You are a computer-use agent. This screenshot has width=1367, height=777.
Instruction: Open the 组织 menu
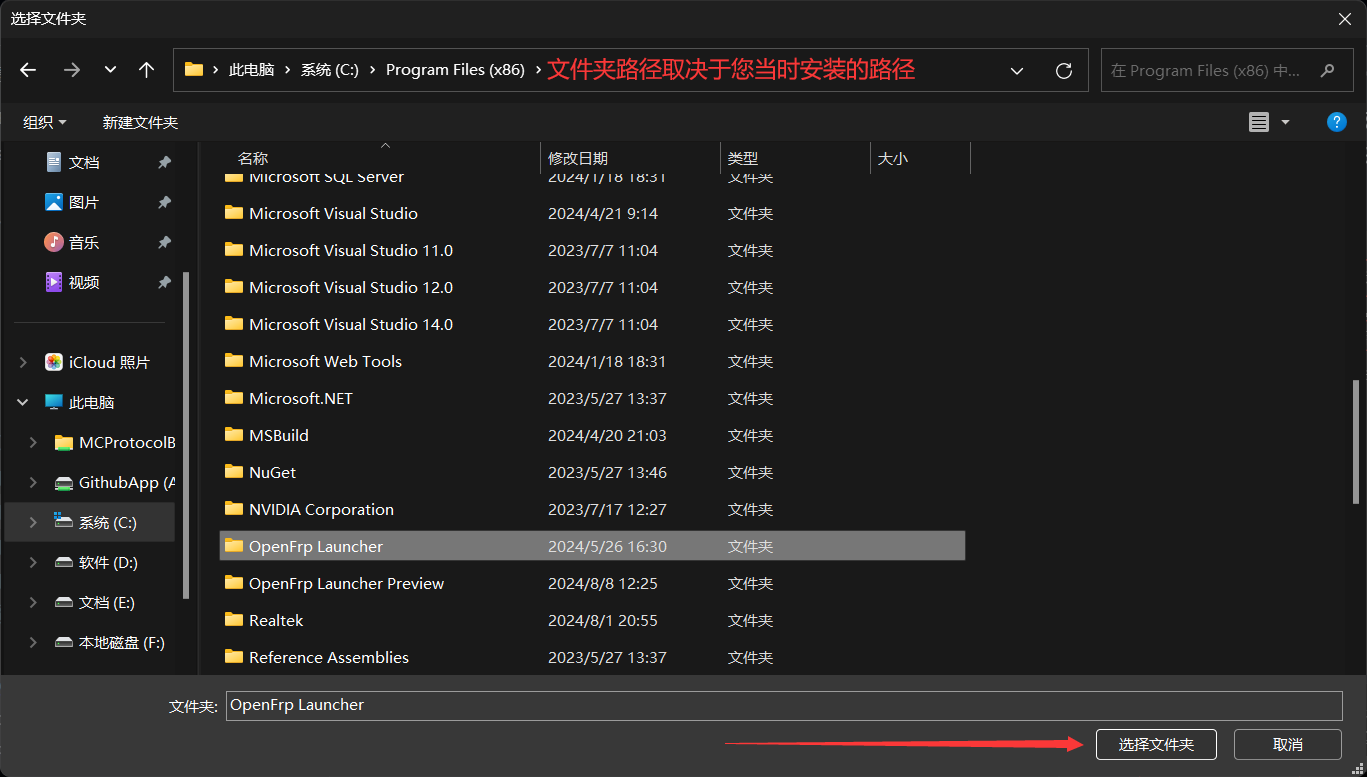pos(45,122)
